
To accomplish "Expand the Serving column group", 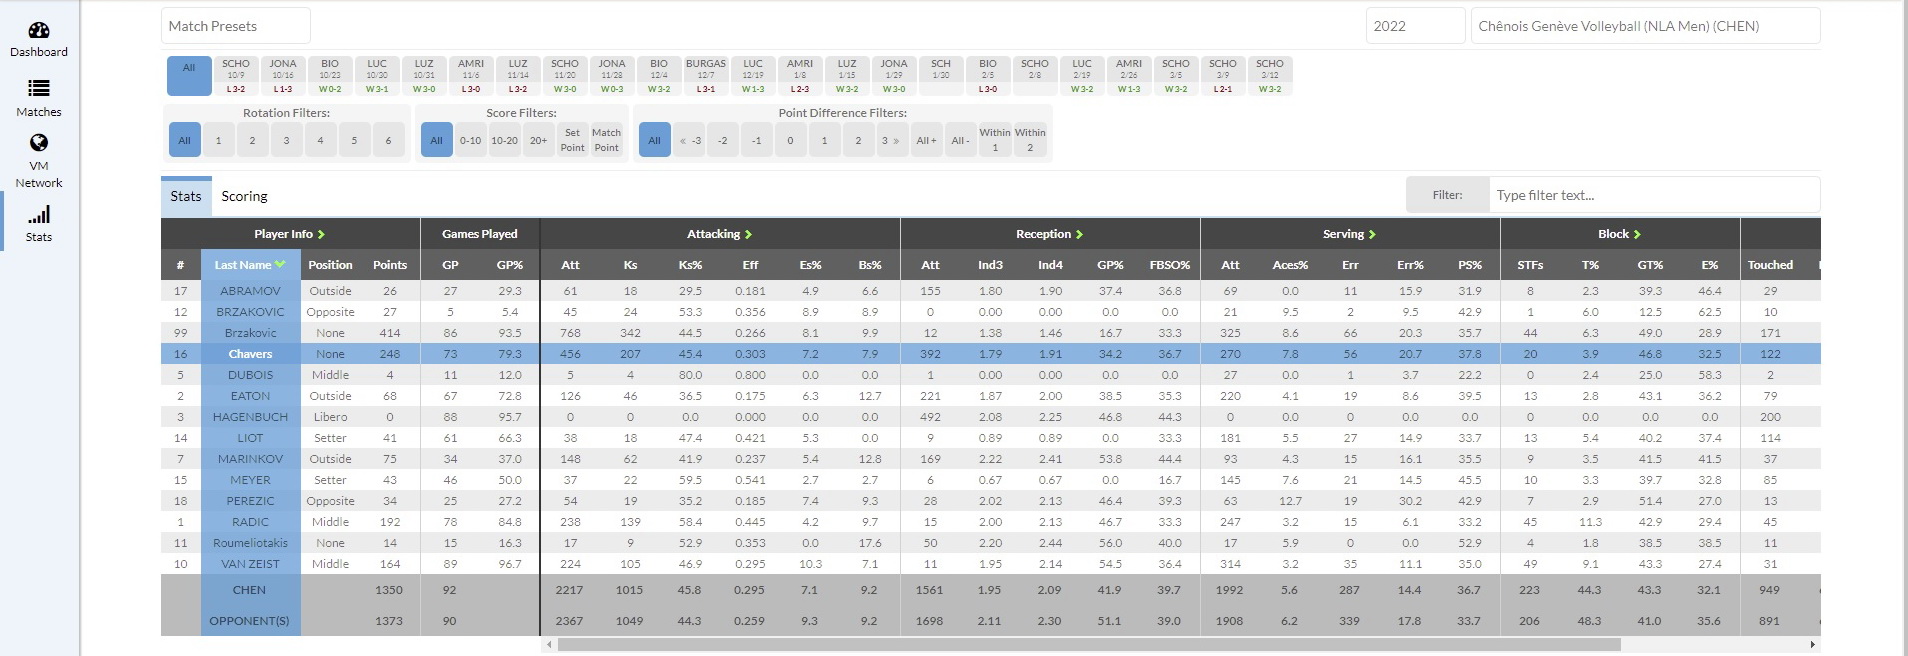I will coord(1372,234).
